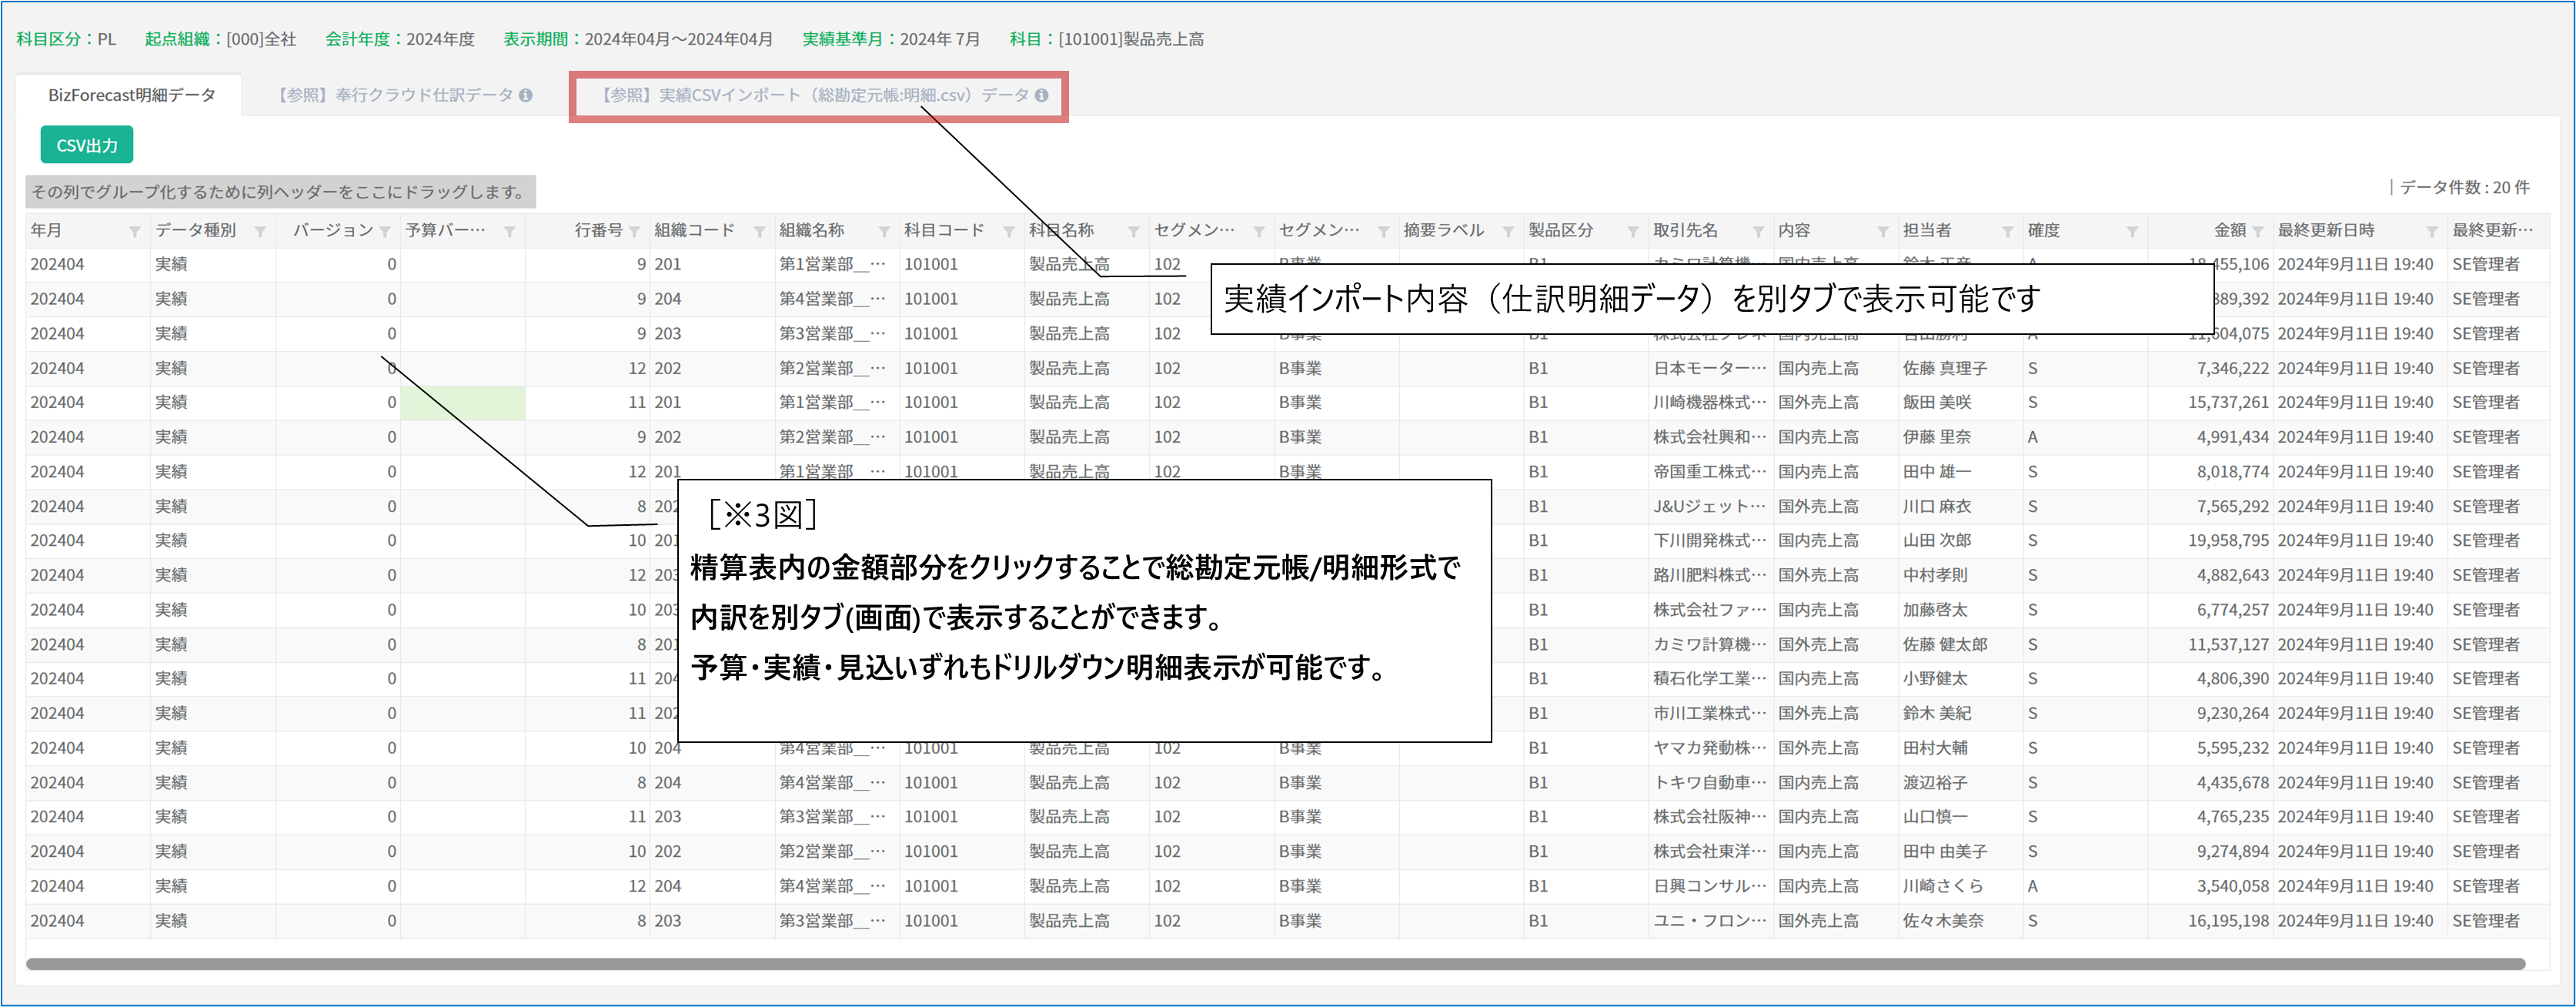Screen dimensions: 2576x1007
Task: Click info icon on 奉行クラウド仕訳データ tab
Action: (526, 95)
